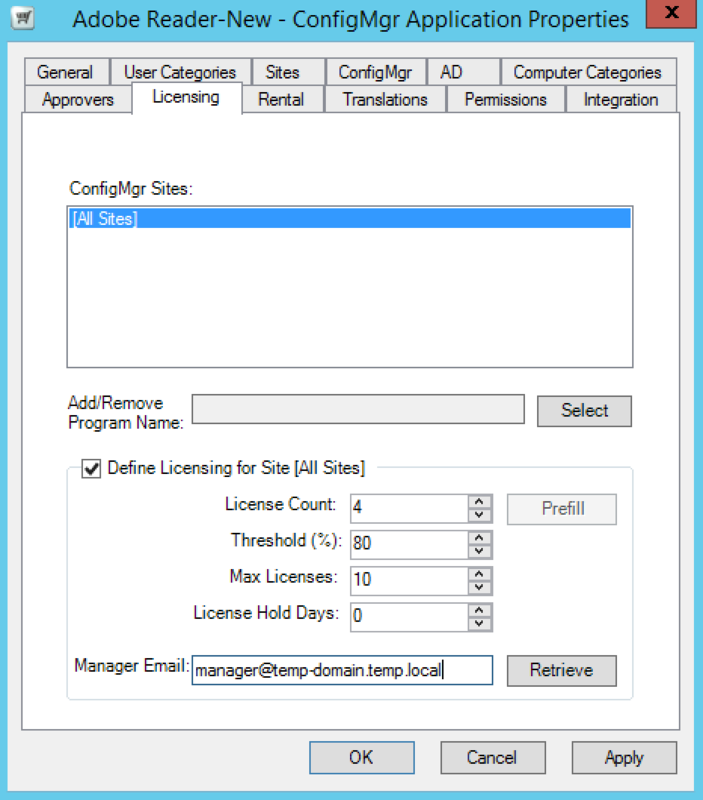
Task: Decrease Max Licenses with down arrow
Action: (x=480, y=586)
